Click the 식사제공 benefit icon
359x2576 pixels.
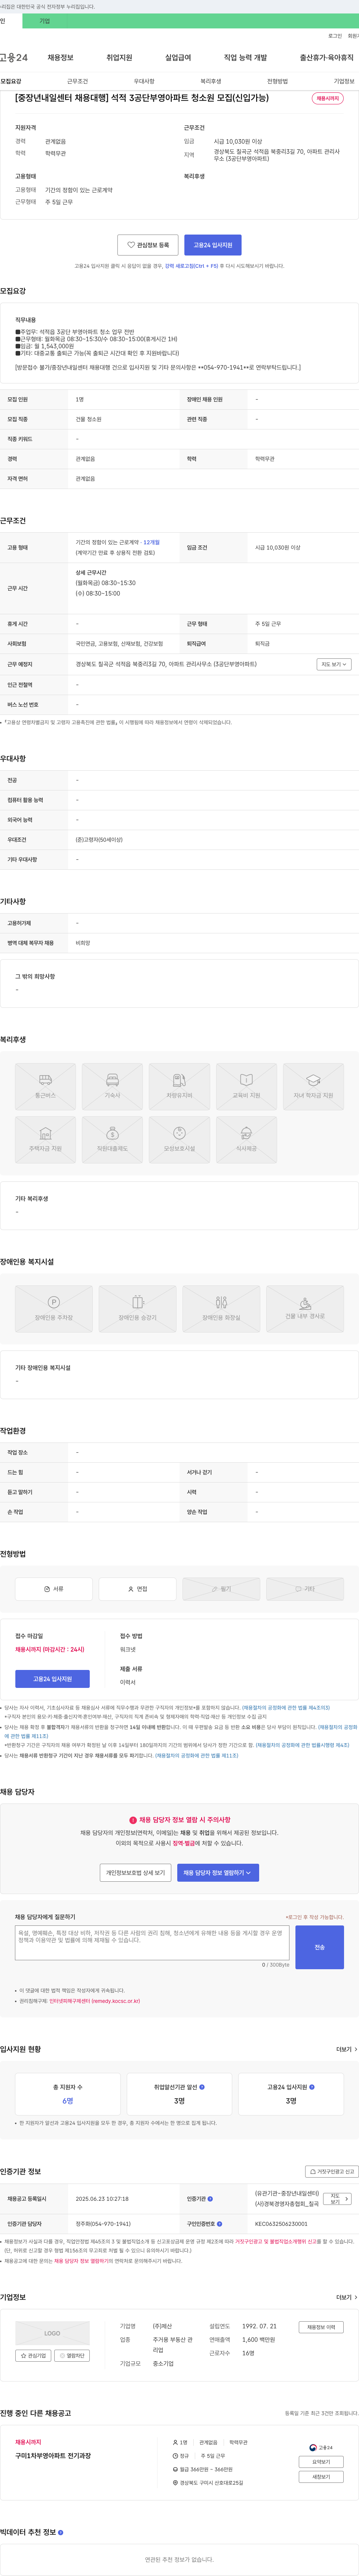click(x=246, y=1140)
